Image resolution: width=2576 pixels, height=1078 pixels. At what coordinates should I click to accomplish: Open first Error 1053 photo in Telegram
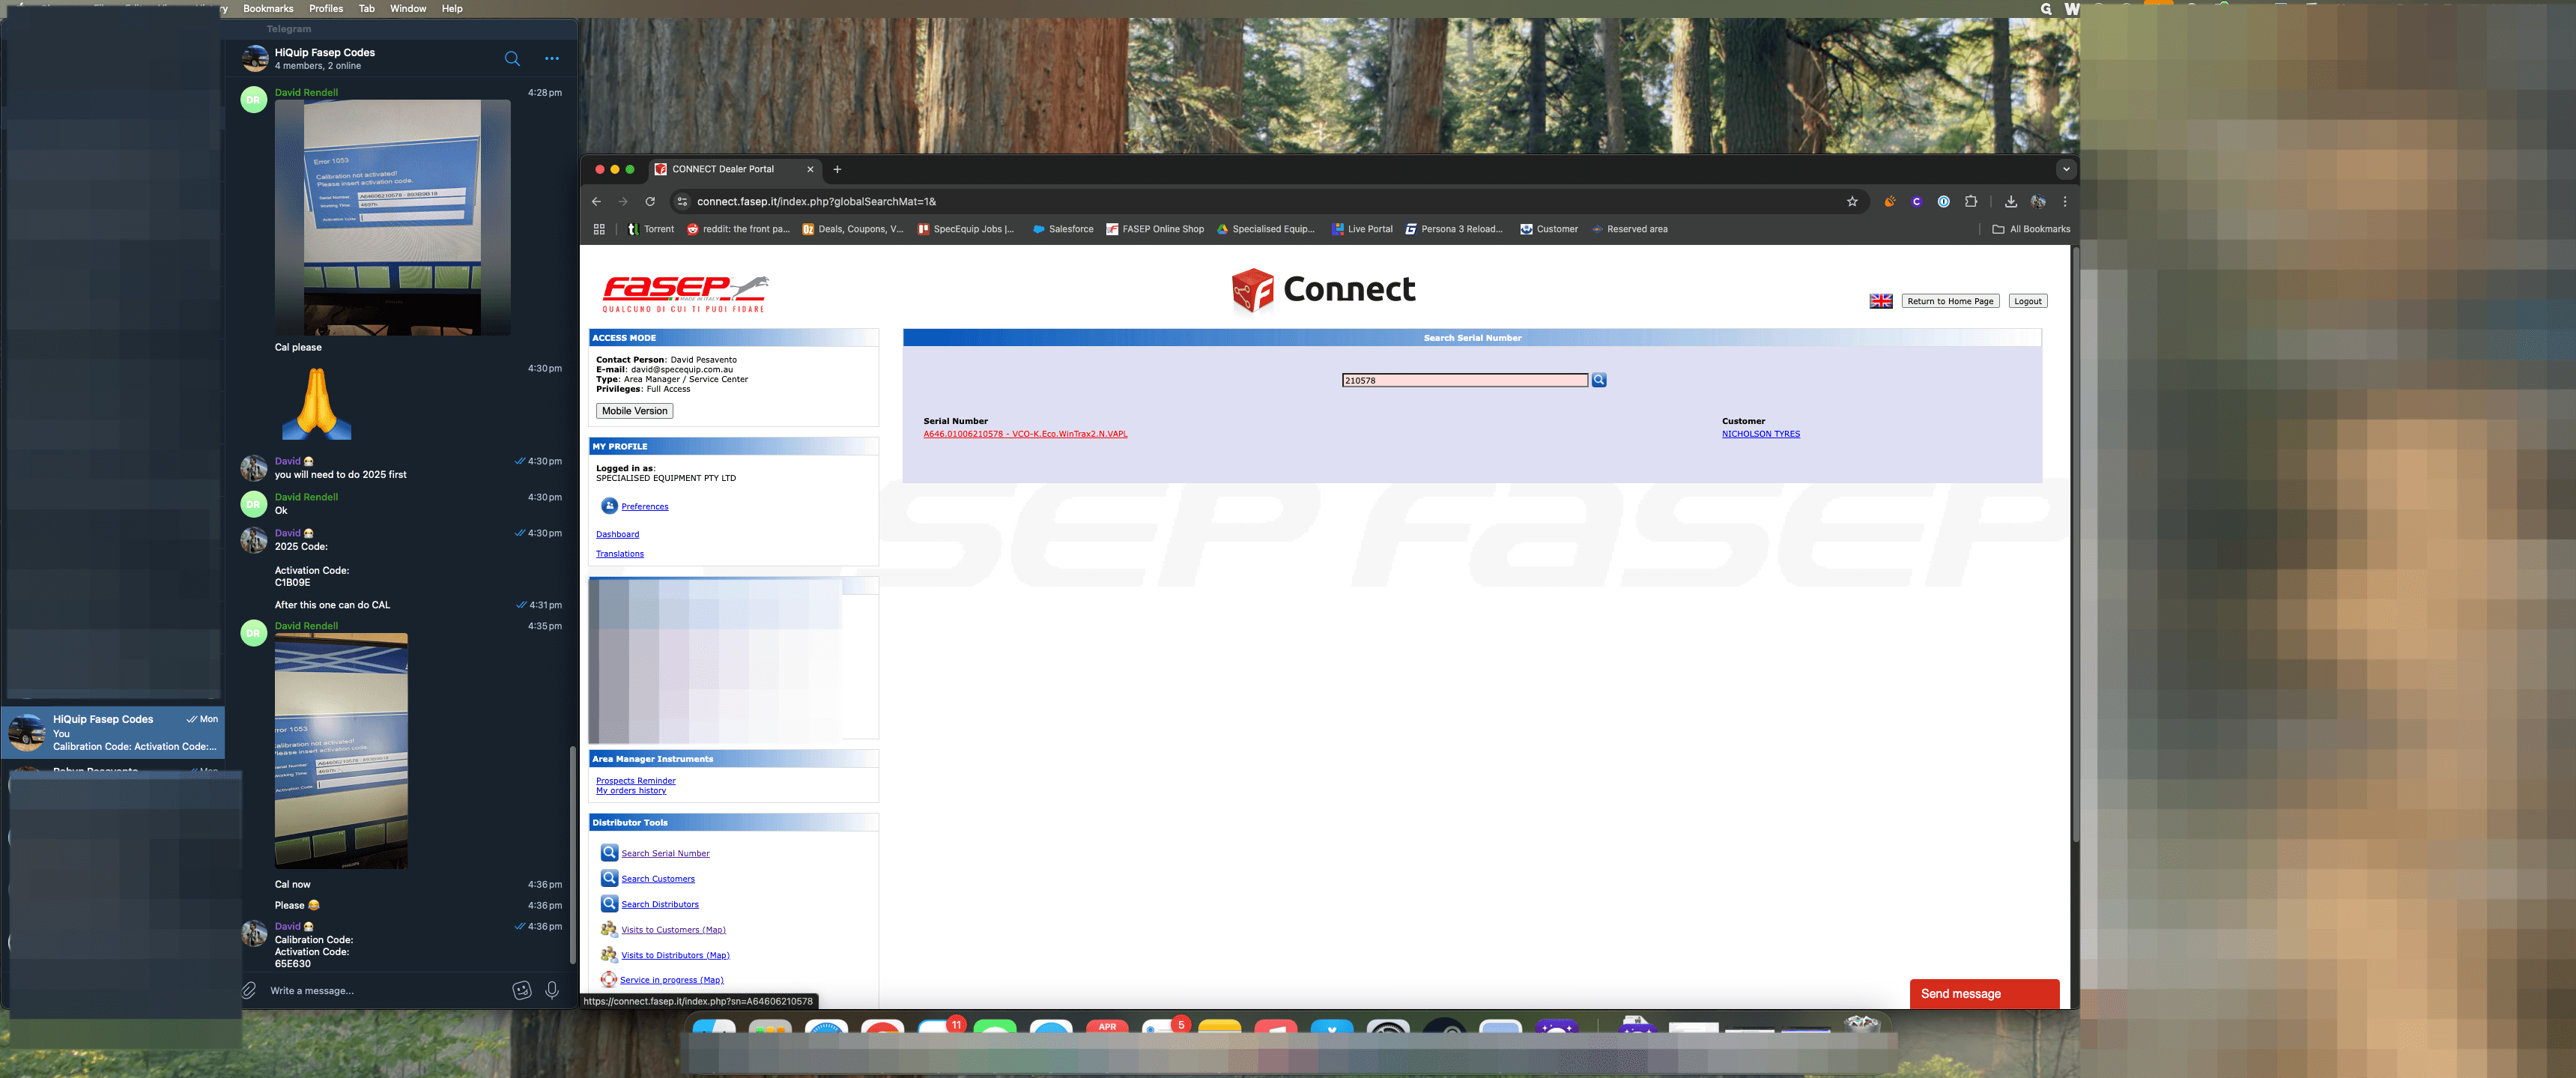(x=392, y=217)
